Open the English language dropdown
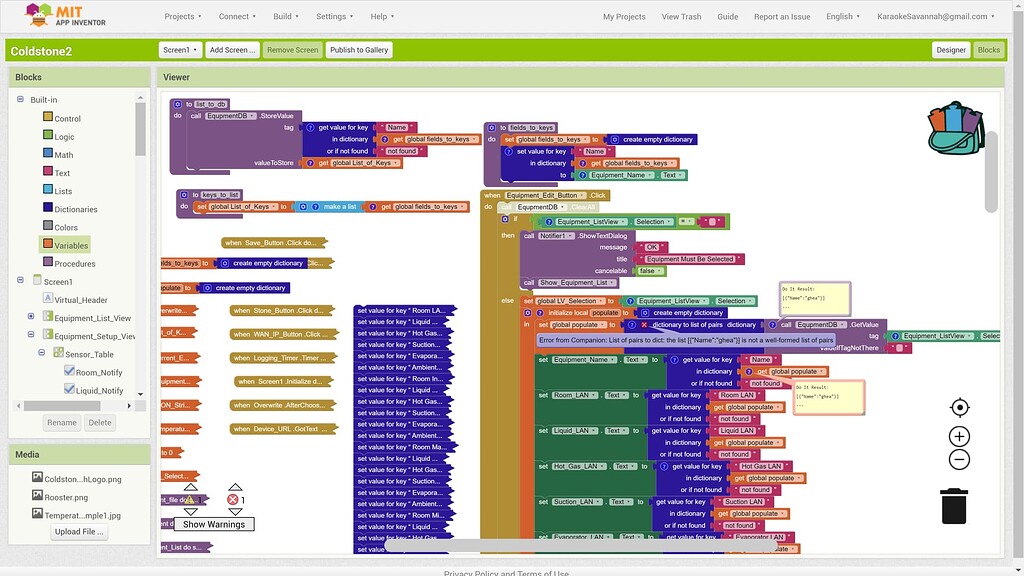The height and width of the screenshot is (576, 1024). (843, 16)
